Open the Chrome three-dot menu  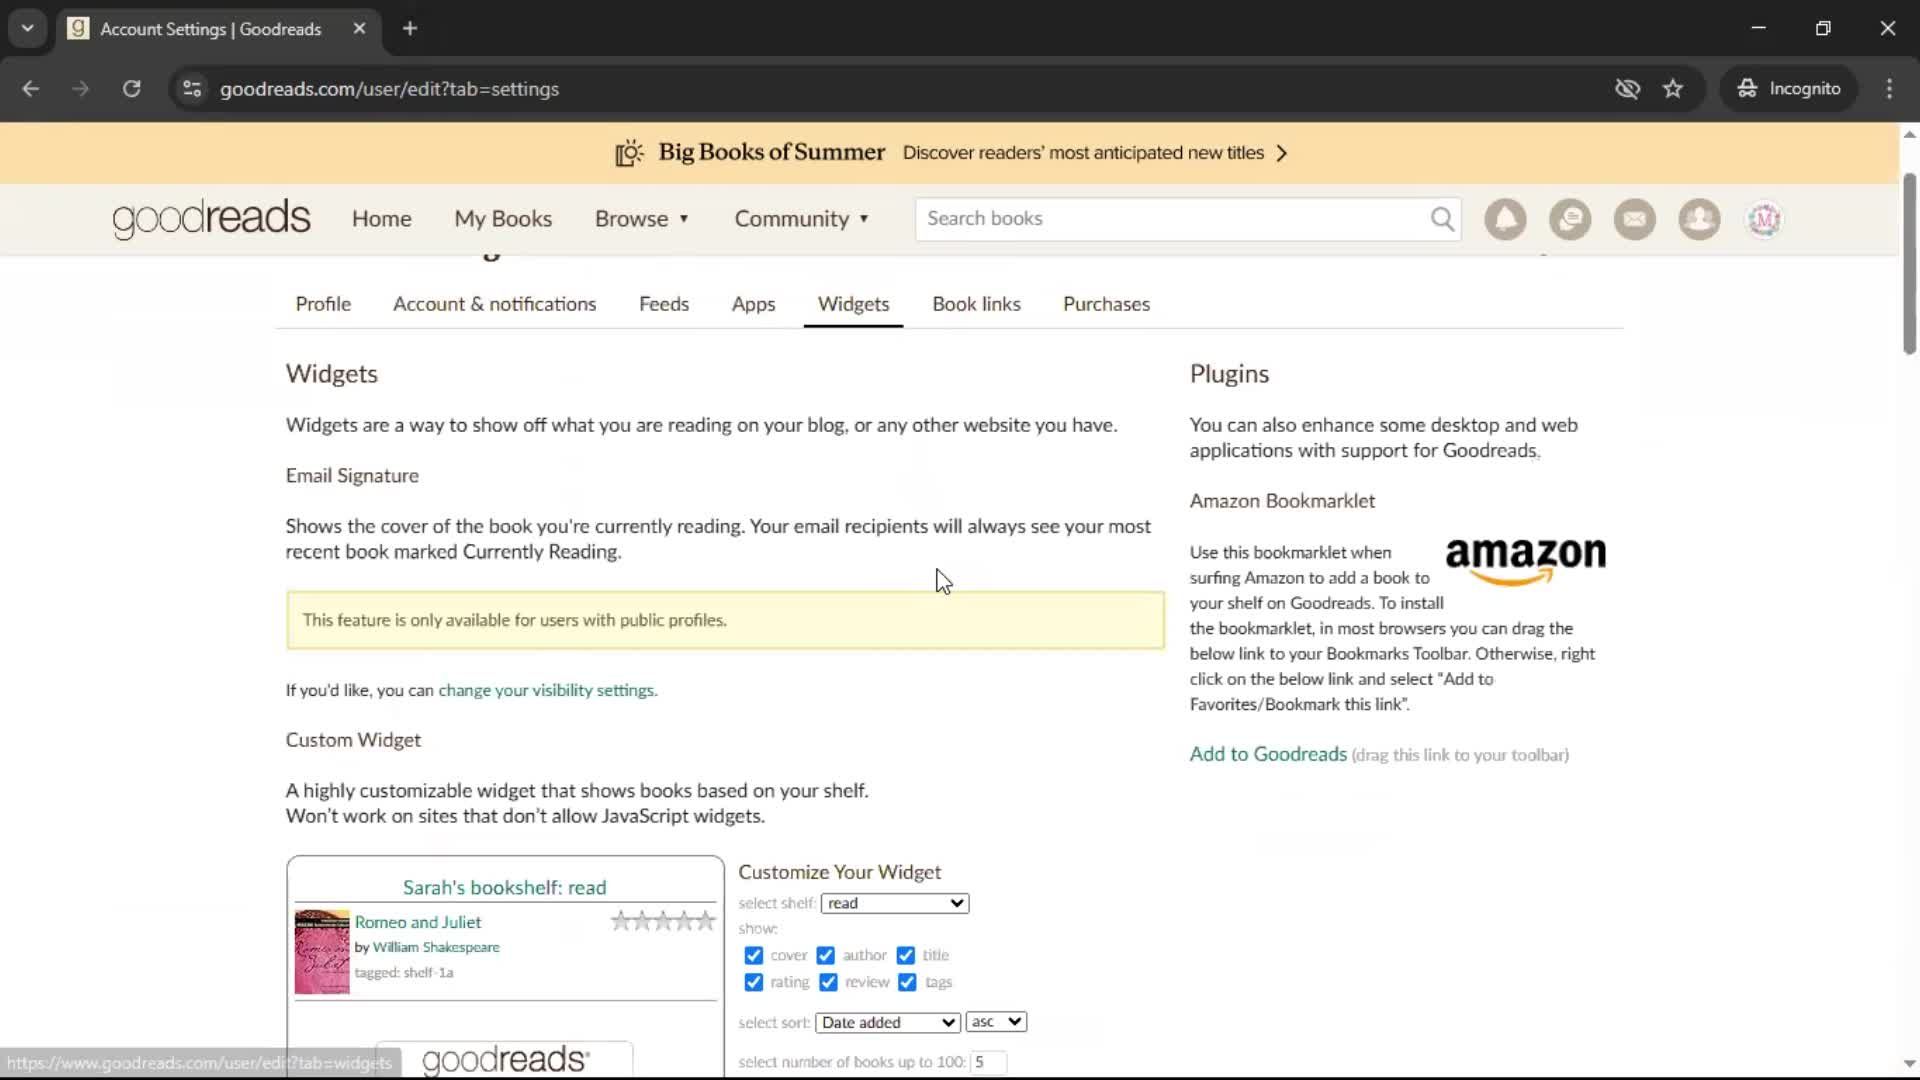pyautogui.click(x=1889, y=89)
